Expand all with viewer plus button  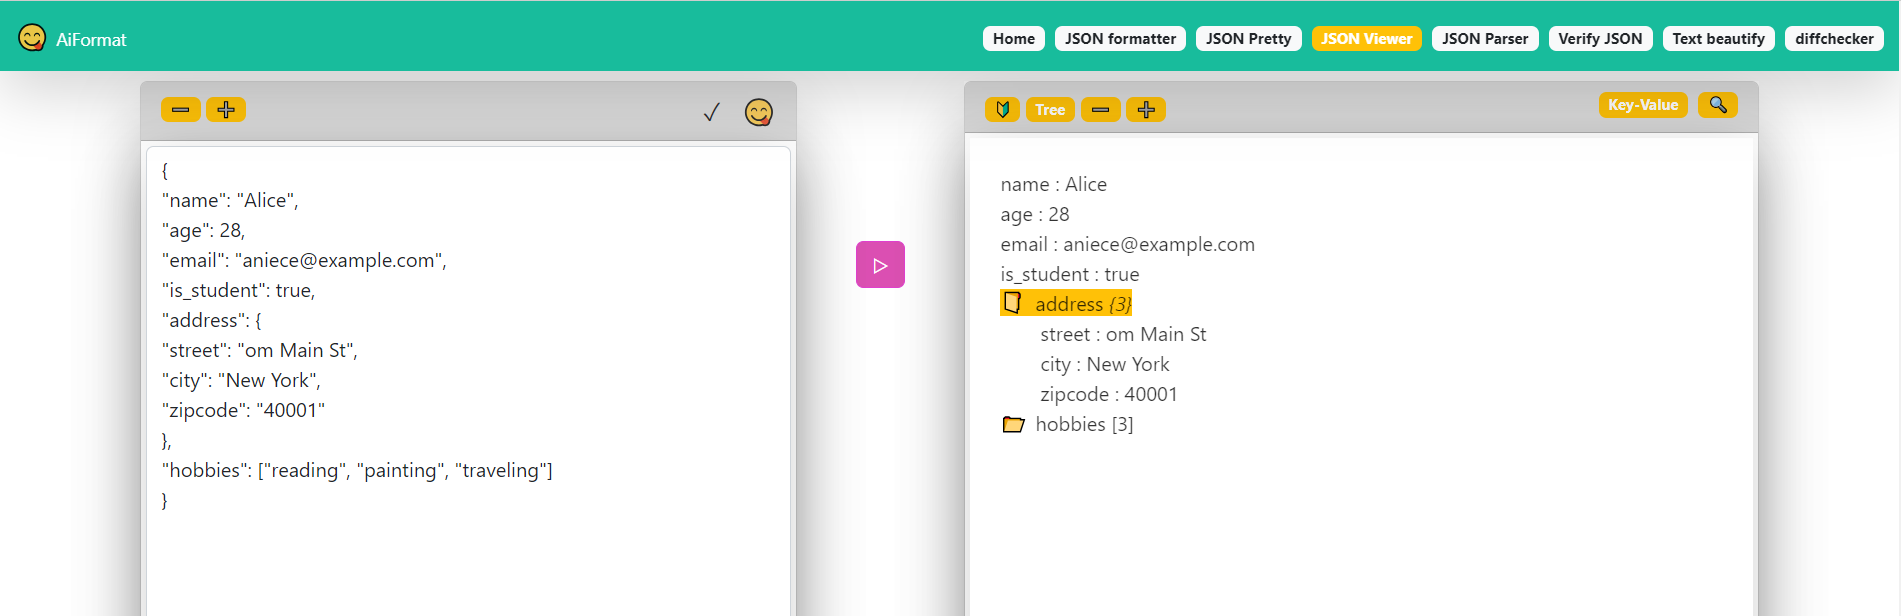(x=1146, y=110)
